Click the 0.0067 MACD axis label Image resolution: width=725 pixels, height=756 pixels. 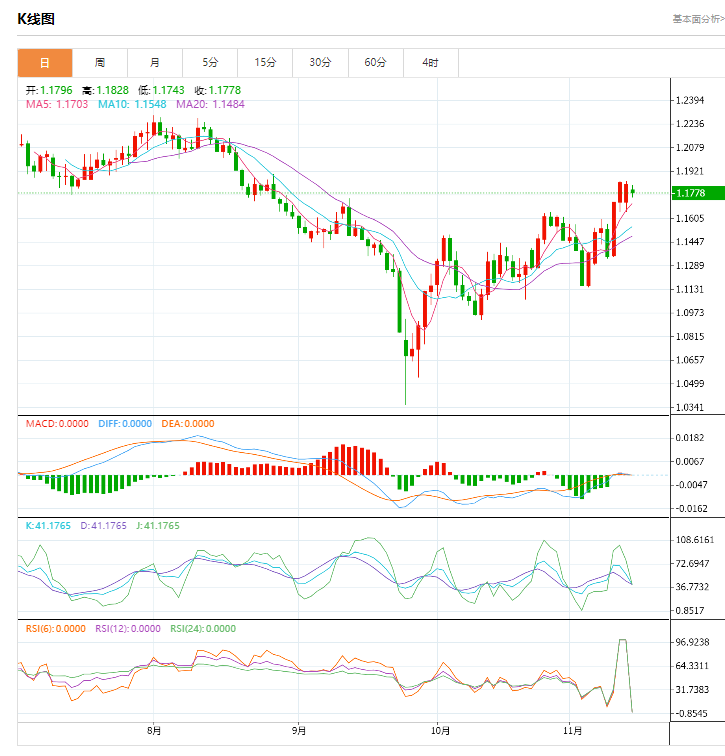(690, 461)
